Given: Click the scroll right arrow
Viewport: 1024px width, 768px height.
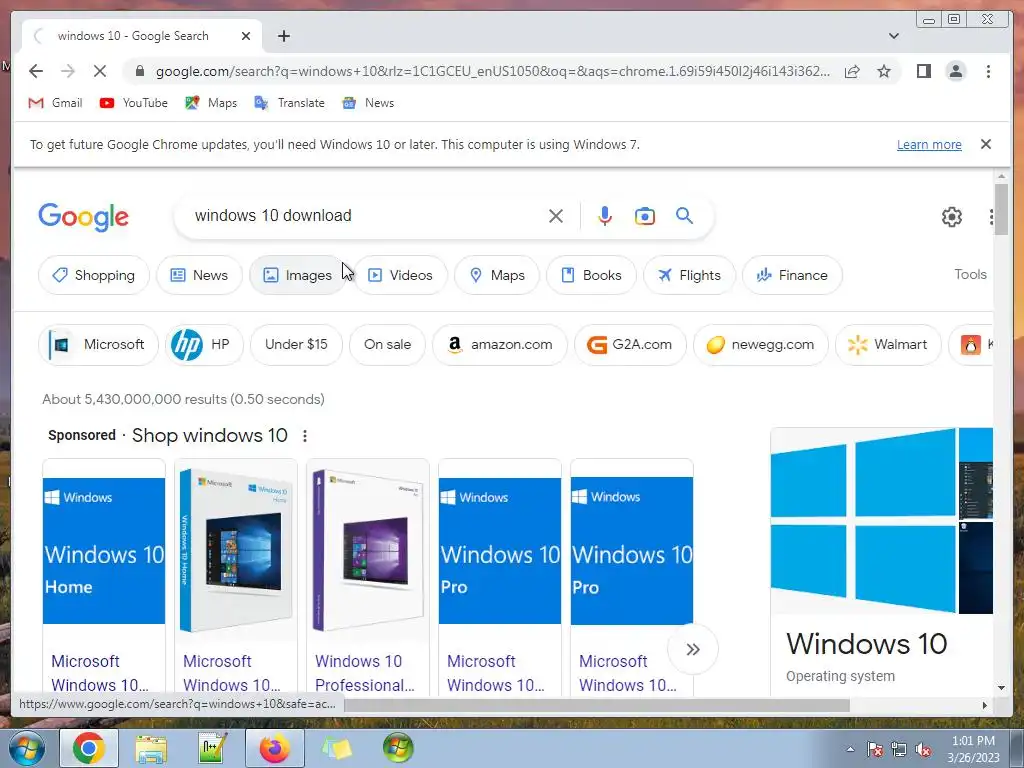Looking at the screenshot, I should (x=984, y=705).
